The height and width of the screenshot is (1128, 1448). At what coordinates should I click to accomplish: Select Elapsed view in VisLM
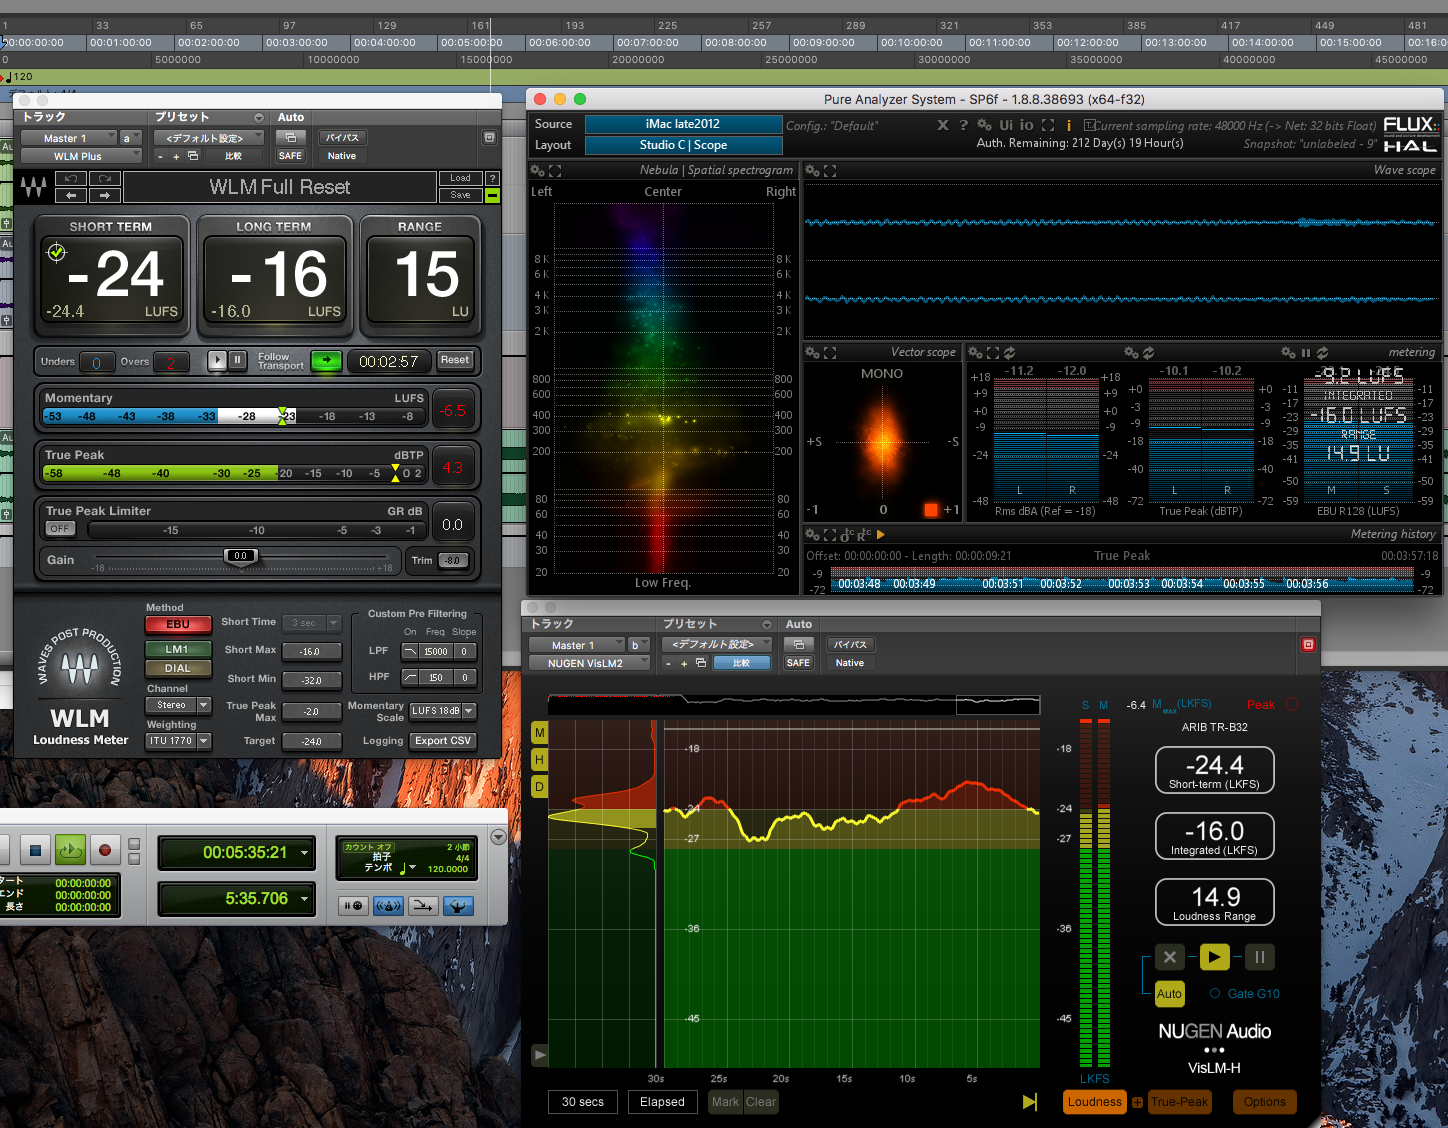(x=662, y=1102)
